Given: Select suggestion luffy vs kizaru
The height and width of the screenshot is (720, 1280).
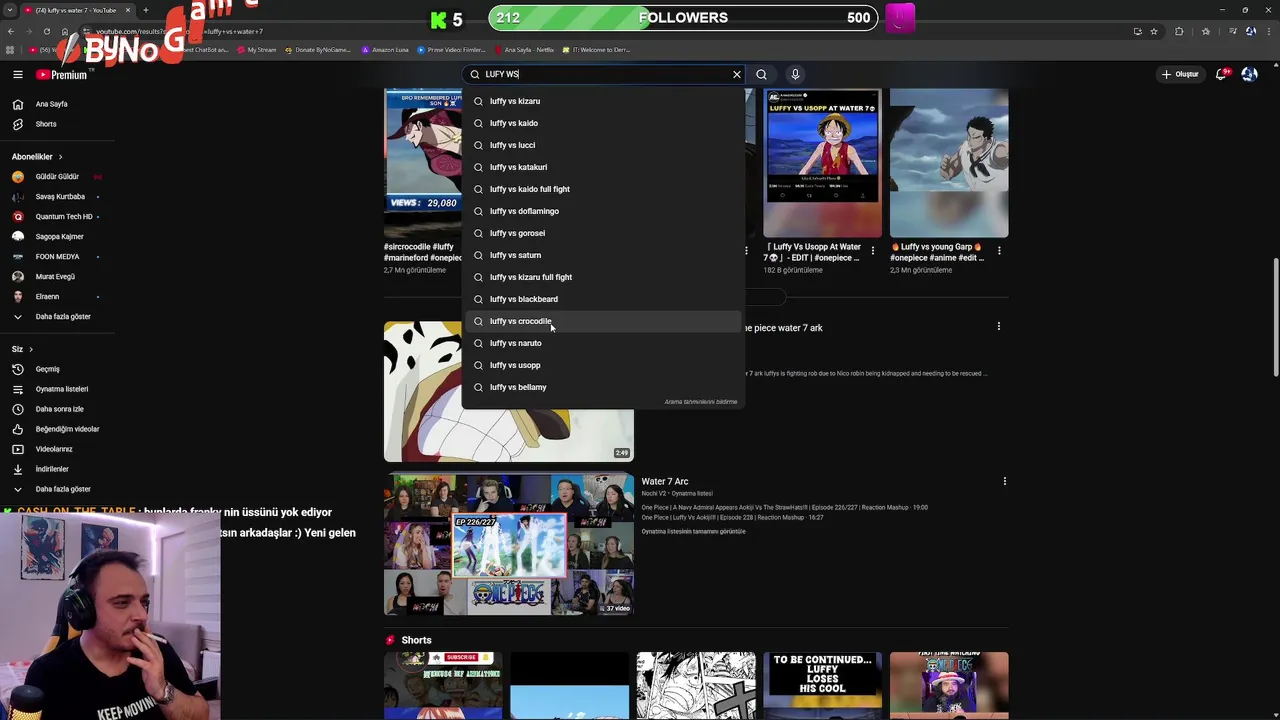Looking at the screenshot, I should point(603,101).
